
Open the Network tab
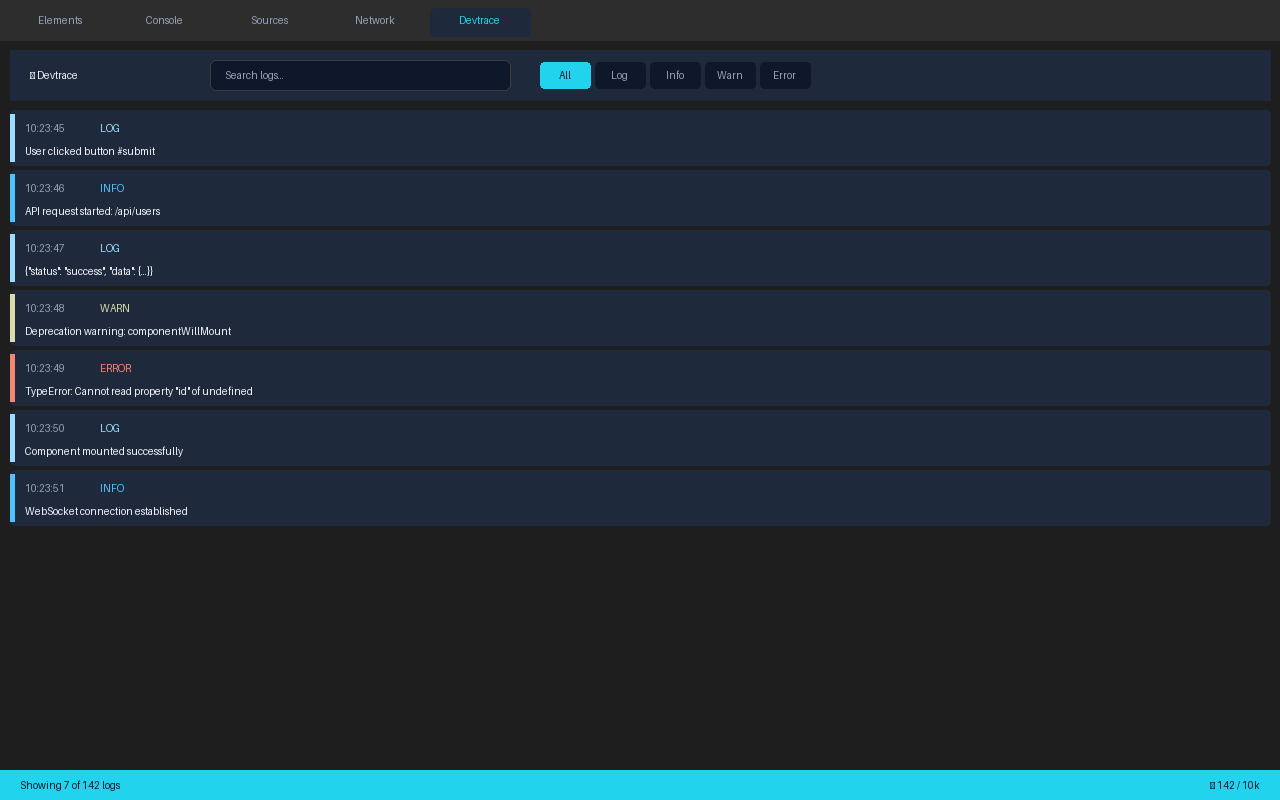[374, 20]
